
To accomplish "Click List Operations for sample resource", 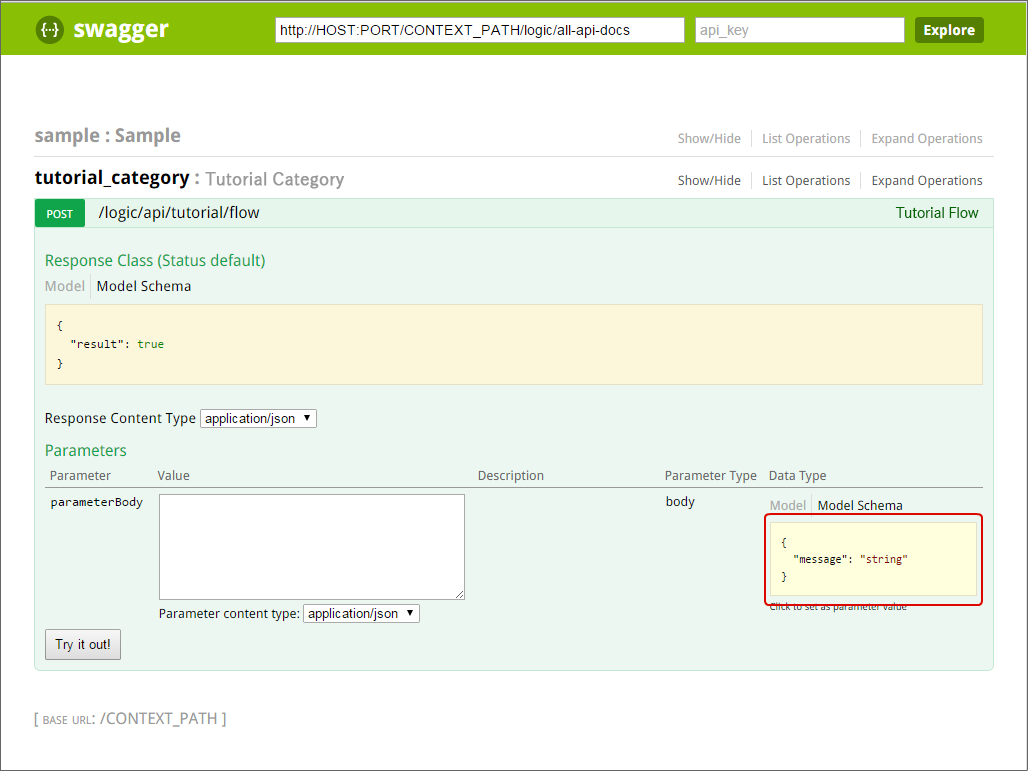I will point(806,138).
